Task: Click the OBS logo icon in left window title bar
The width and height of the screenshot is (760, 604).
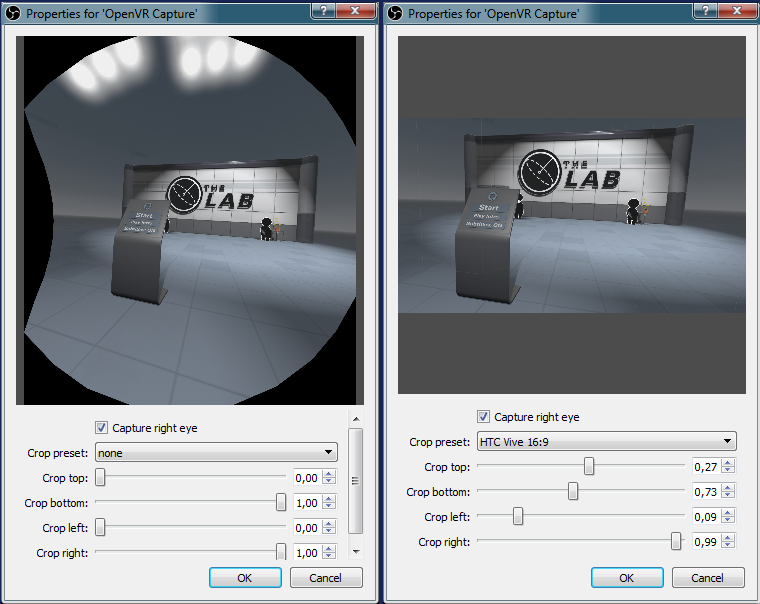Action: tap(13, 13)
